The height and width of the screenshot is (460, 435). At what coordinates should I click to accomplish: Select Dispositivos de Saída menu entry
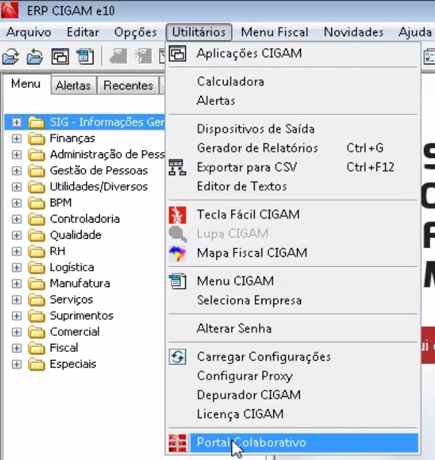click(x=293, y=129)
